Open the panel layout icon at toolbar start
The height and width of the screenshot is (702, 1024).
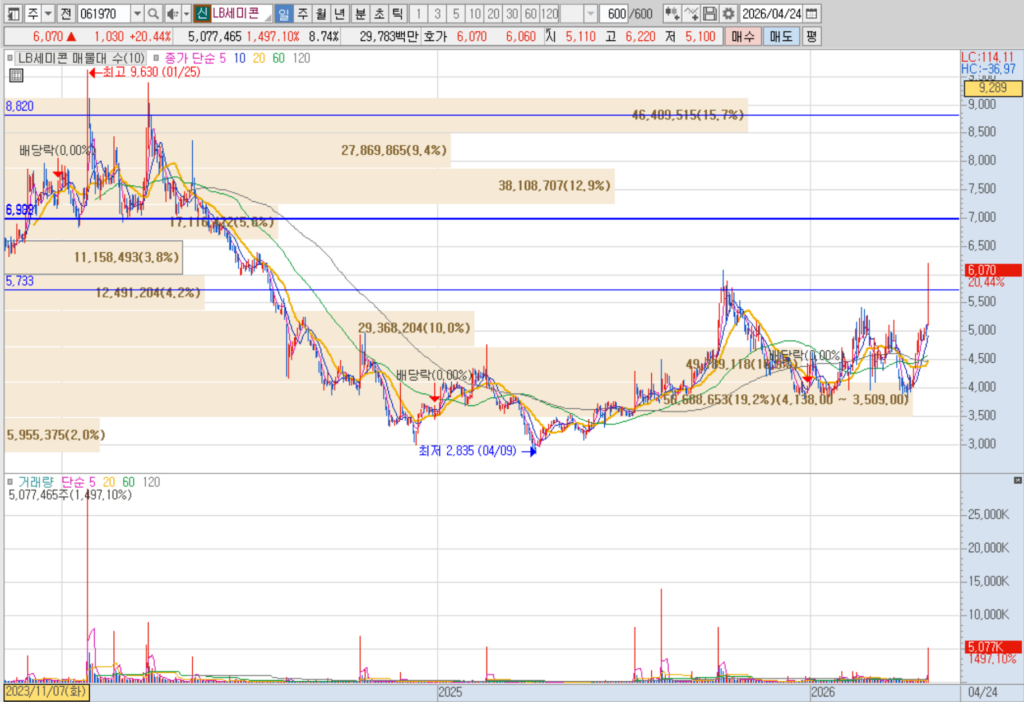(x=12, y=14)
